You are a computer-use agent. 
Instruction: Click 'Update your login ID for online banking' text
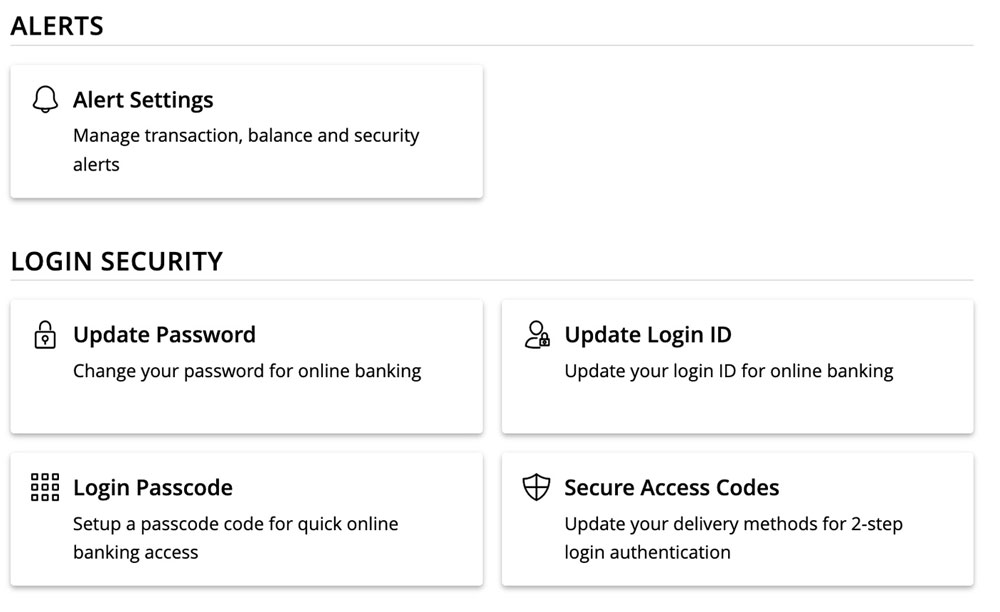729,371
